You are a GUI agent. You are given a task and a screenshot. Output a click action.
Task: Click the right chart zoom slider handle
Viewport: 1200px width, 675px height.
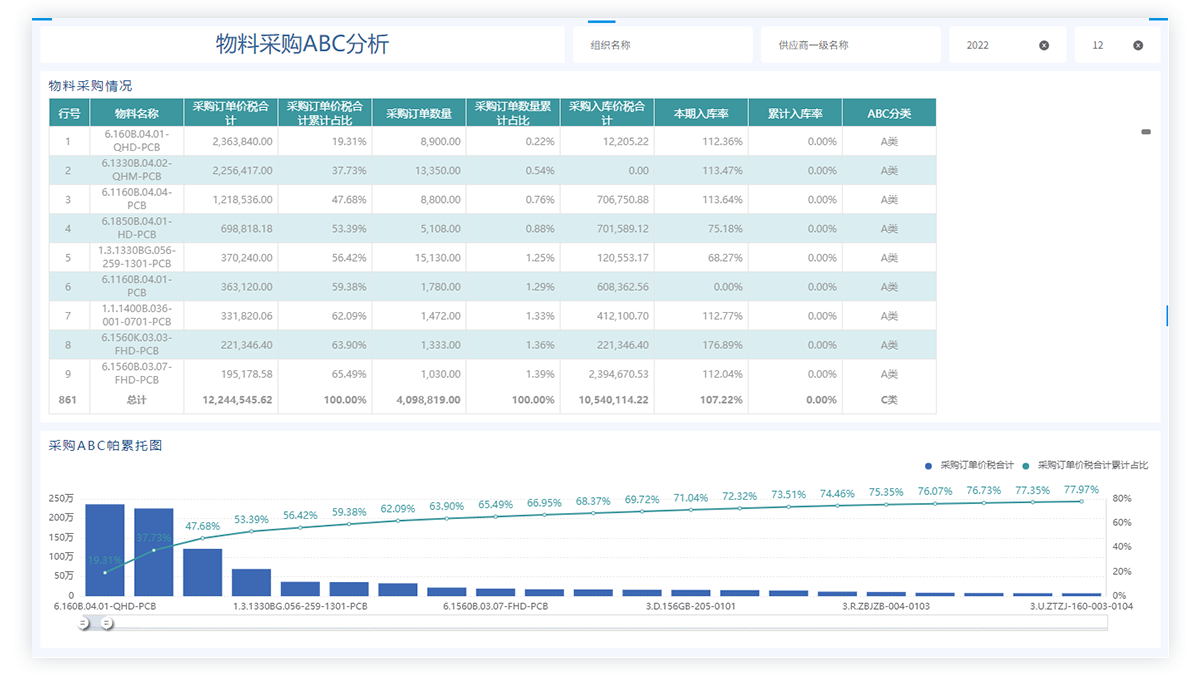pos(106,624)
